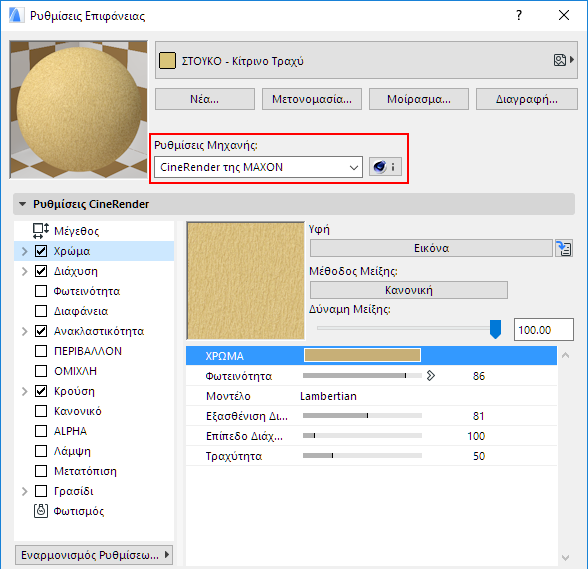Enable the ΠΕΡΙΒΑΛΛΟΝ checkbox
This screenshot has height=569, width=588.
point(41,351)
